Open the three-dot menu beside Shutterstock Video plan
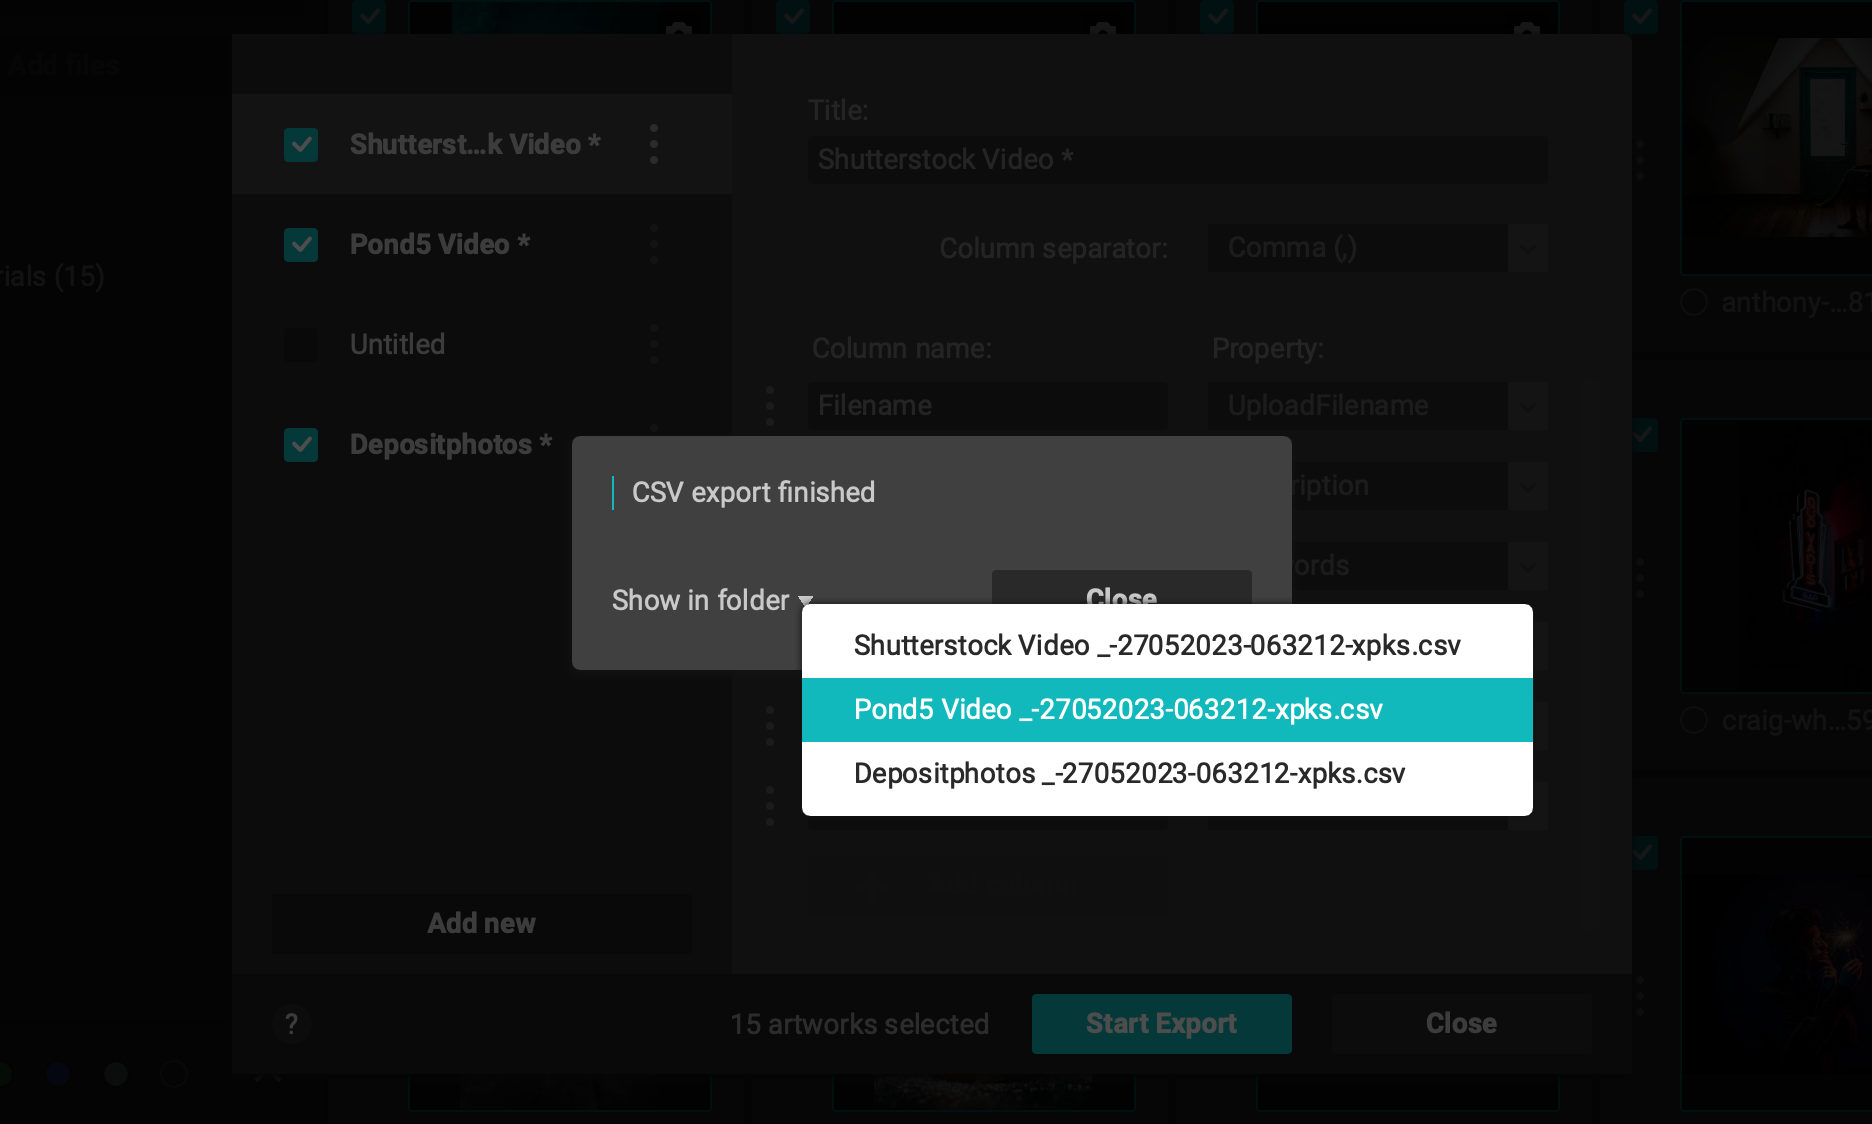The width and height of the screenshot is (1872, 1124). [x=654, y=144]
